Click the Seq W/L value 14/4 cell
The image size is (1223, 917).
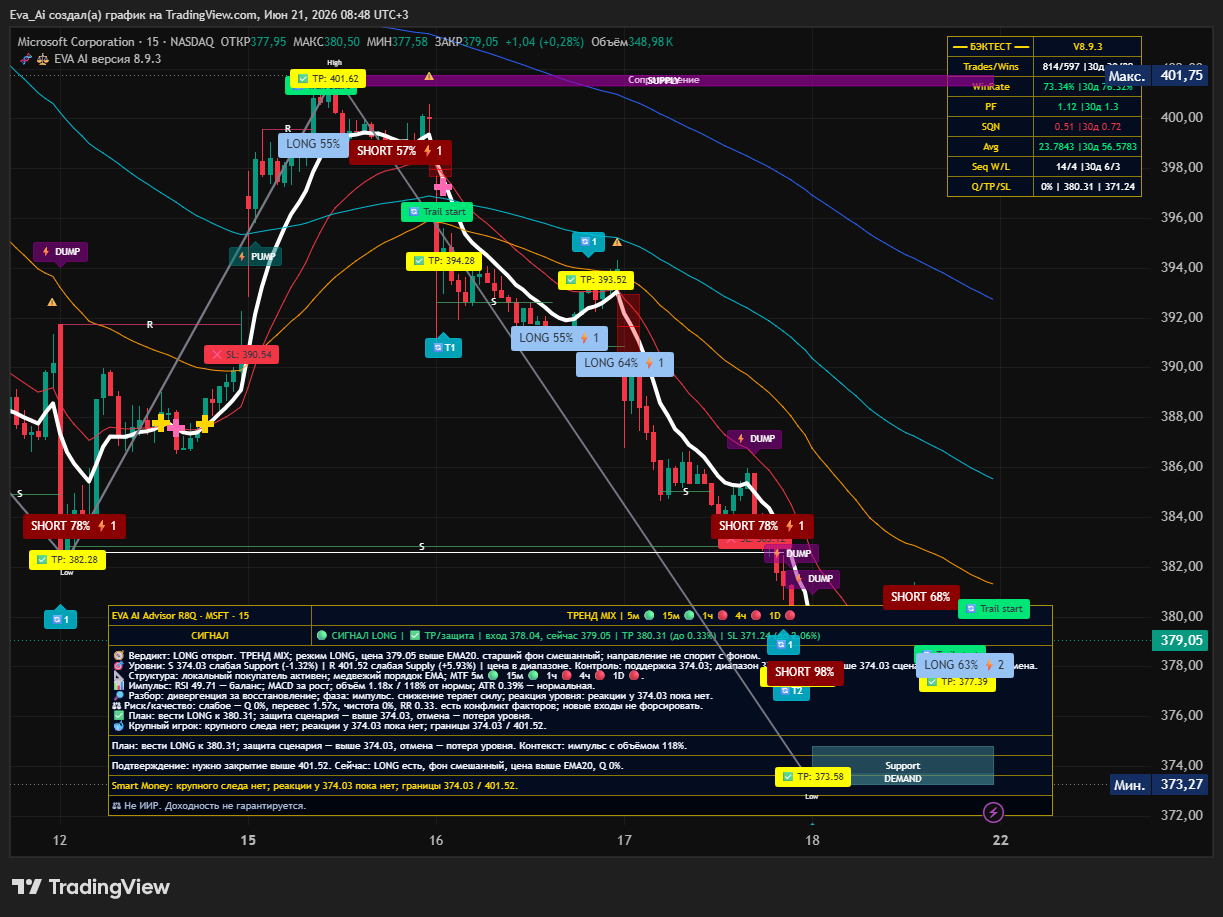pos(1086,167)
